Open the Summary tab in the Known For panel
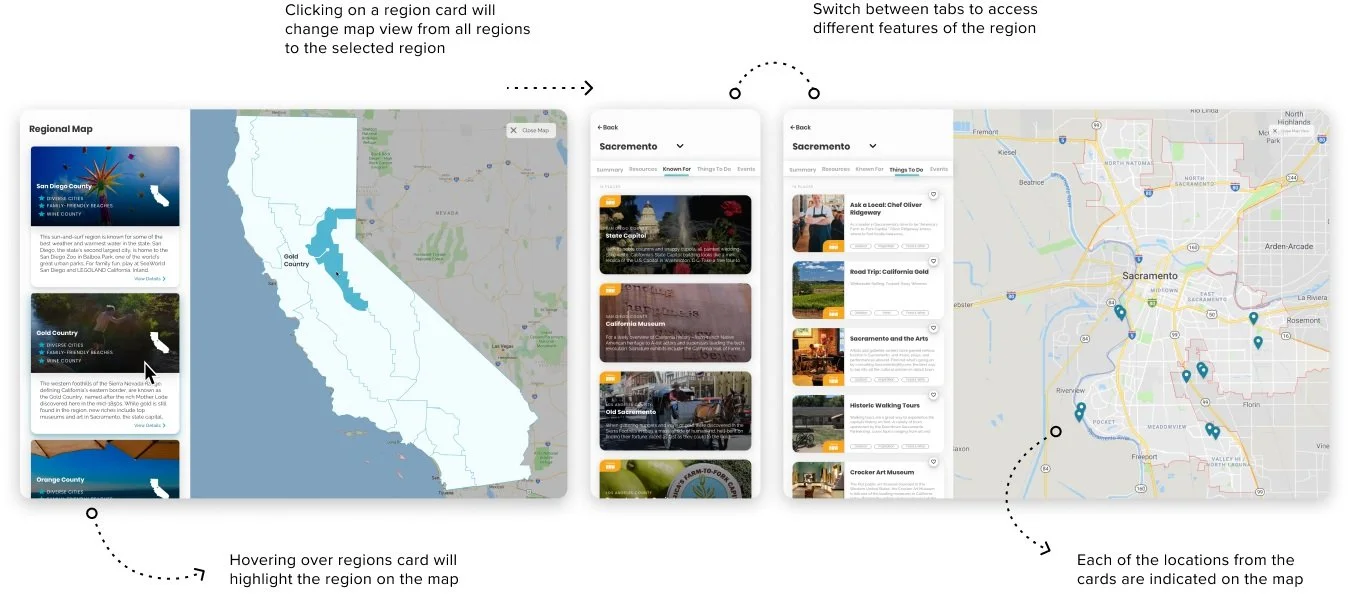 (610, 169)
